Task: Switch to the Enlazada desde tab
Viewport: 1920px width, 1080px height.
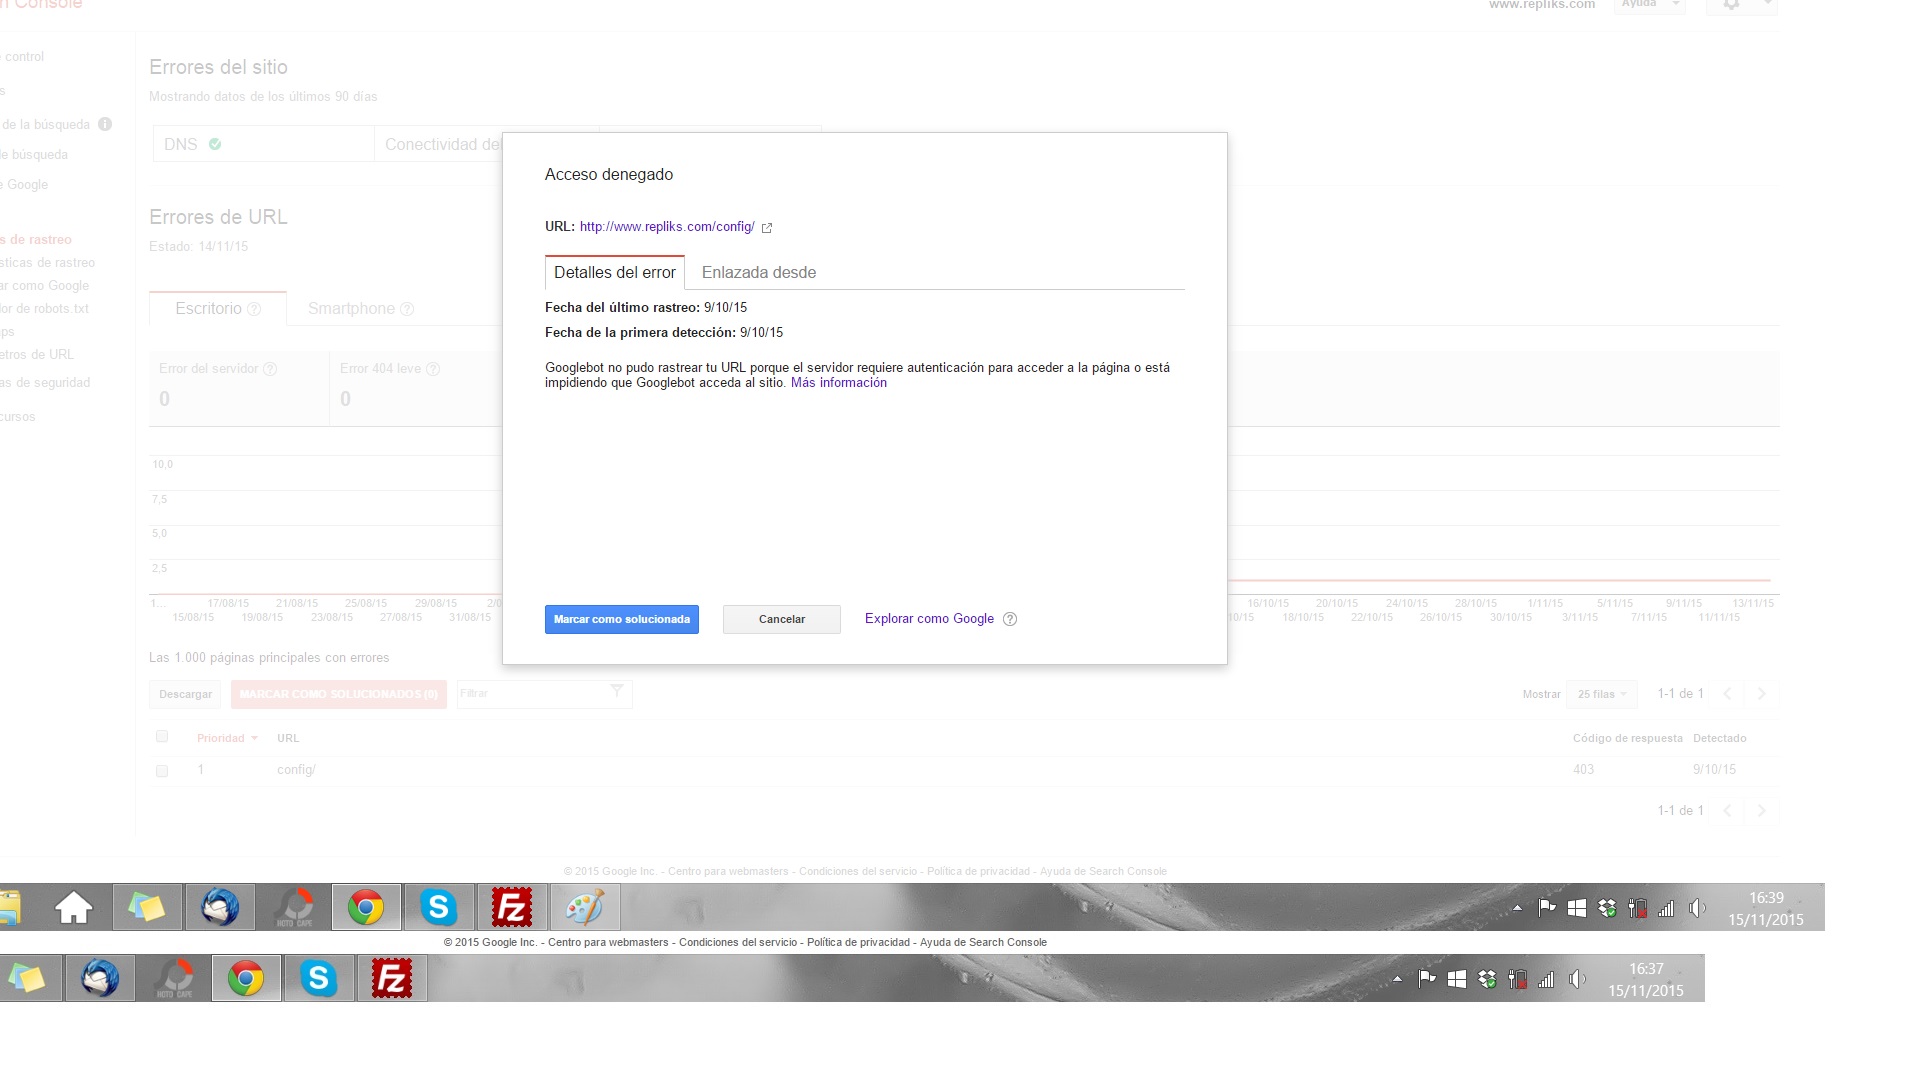Action: tap(758, 272)
